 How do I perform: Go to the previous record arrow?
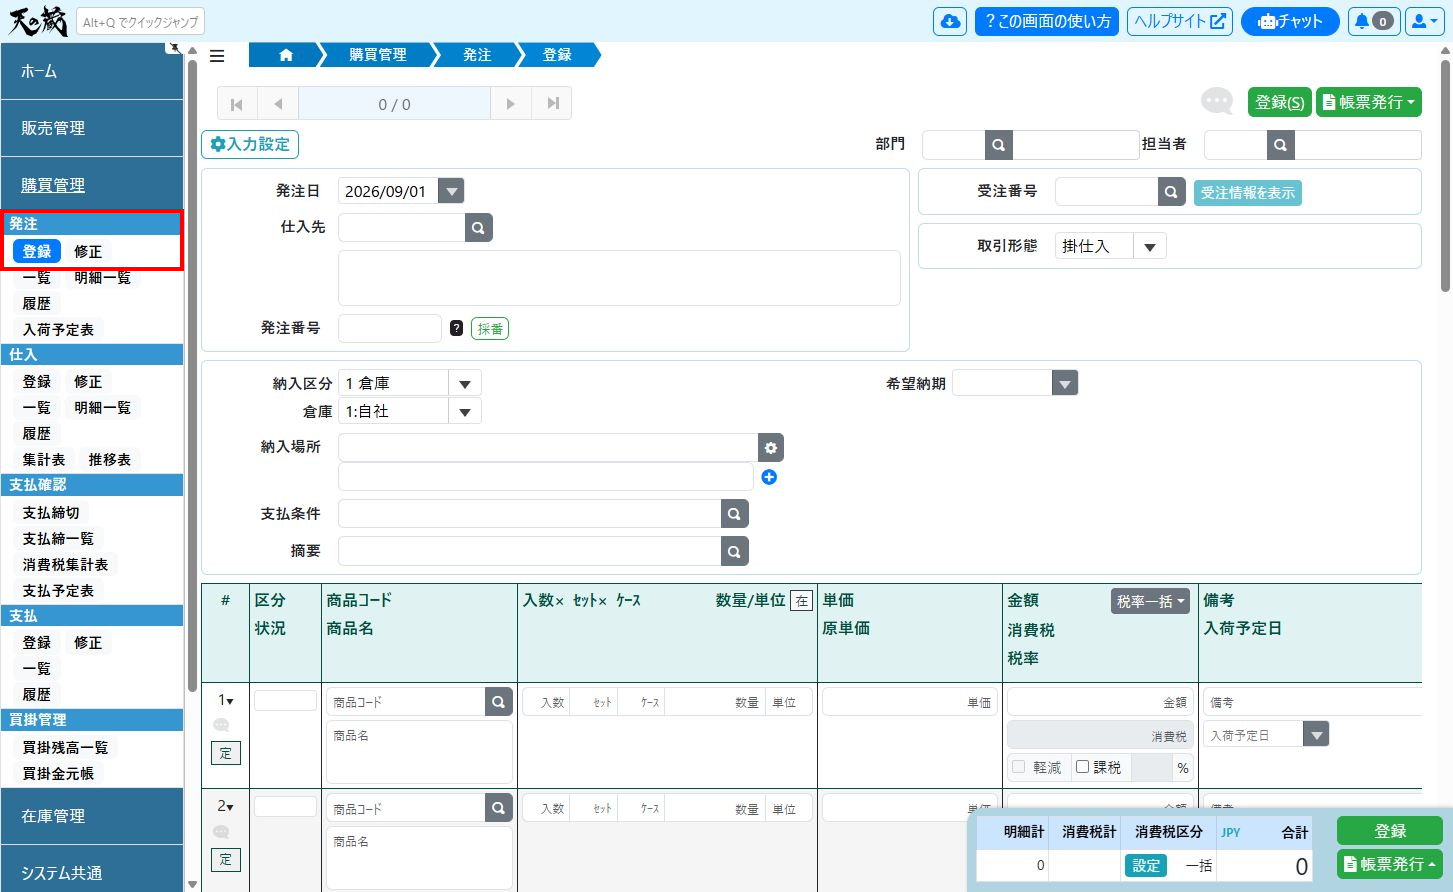coord(278,104)
